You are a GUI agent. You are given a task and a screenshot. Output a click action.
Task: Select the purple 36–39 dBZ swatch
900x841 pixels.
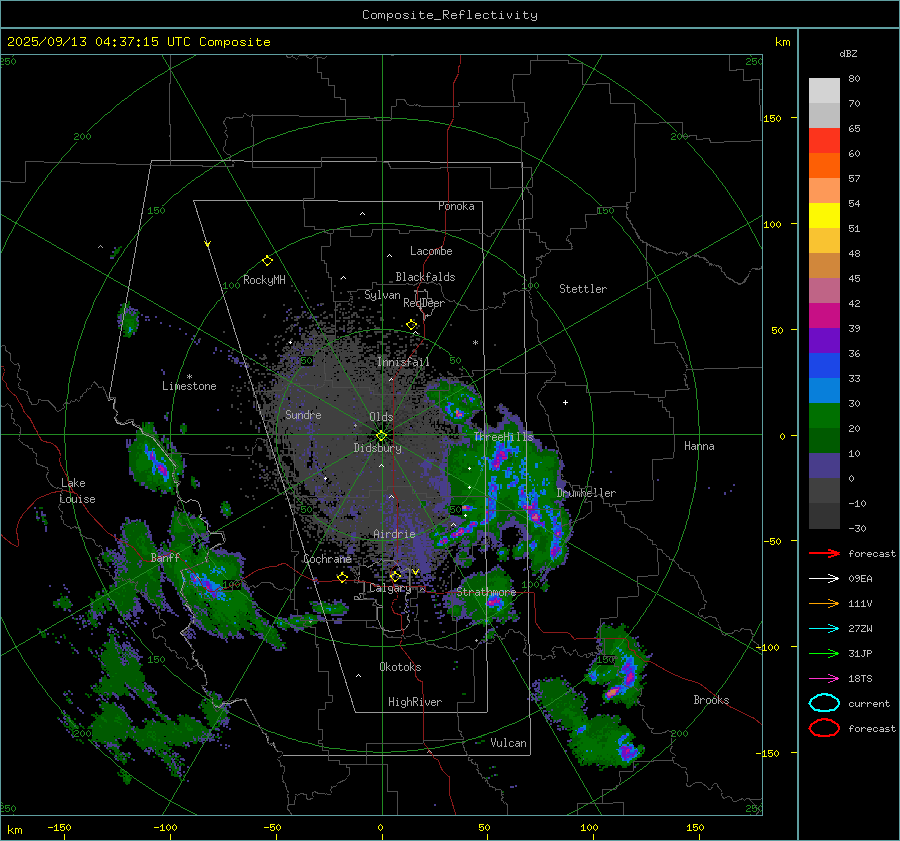coord(824,341)
